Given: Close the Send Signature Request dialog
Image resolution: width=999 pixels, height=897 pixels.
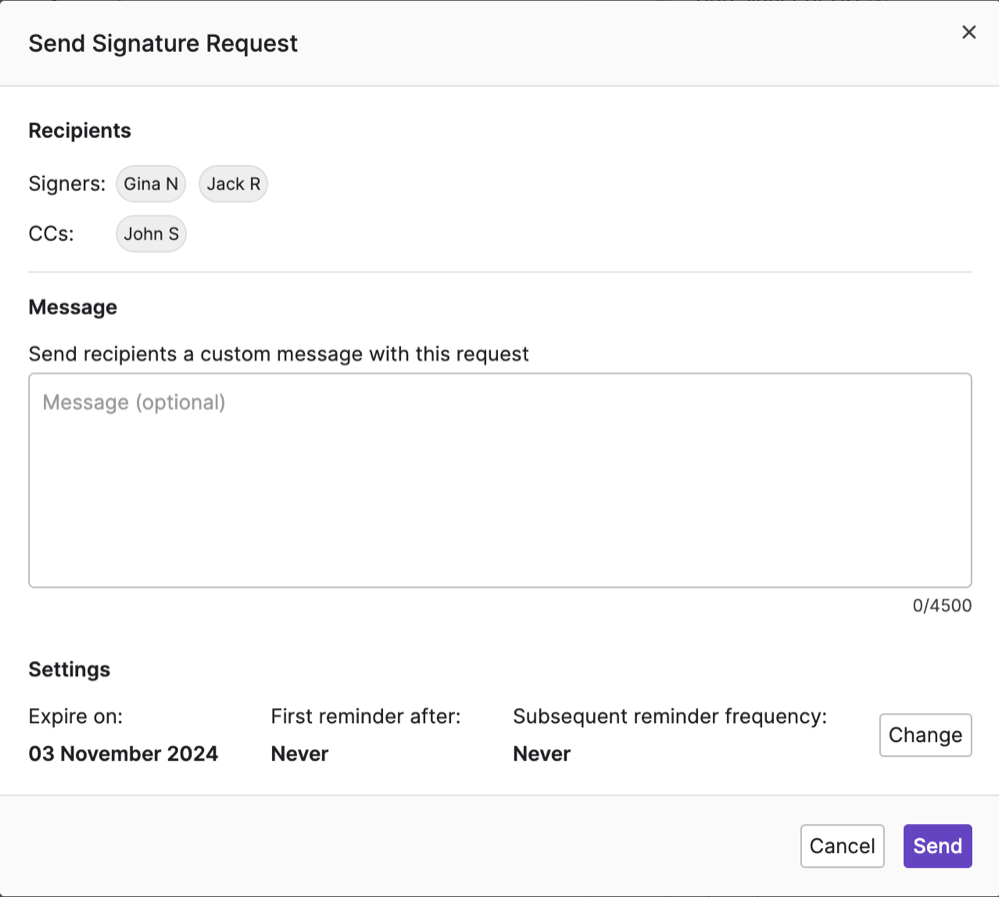Looking at the screenshot, I should pyautogui.click(x=968, y=31).
